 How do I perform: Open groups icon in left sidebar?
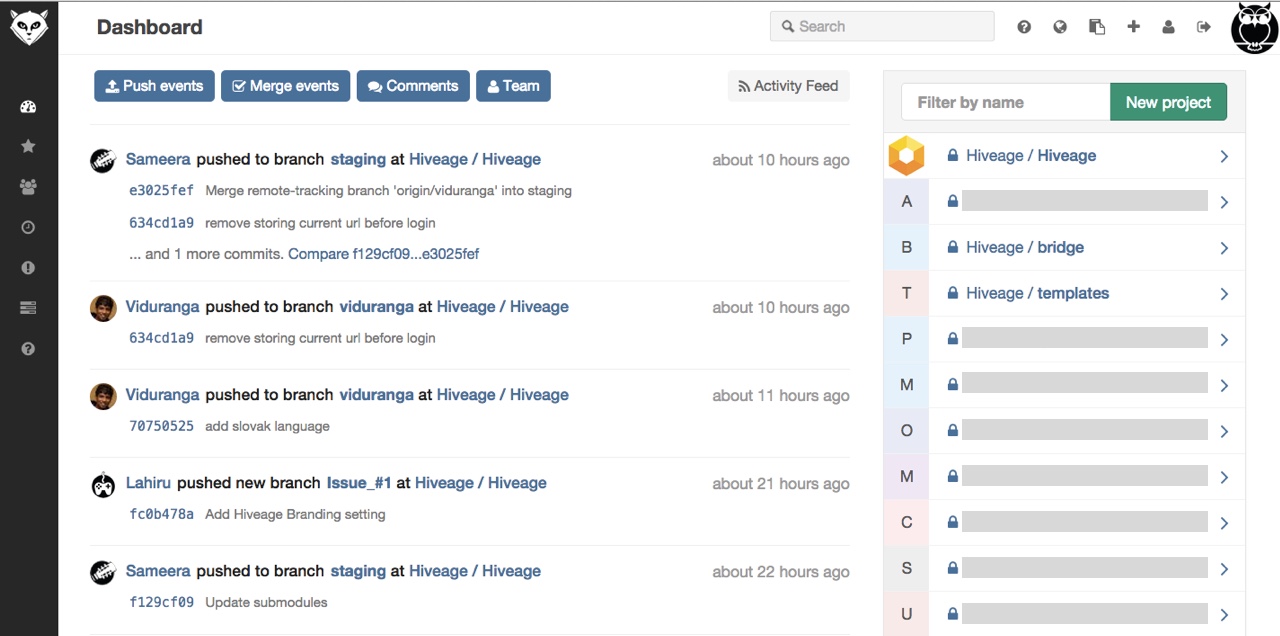[28, 186]
